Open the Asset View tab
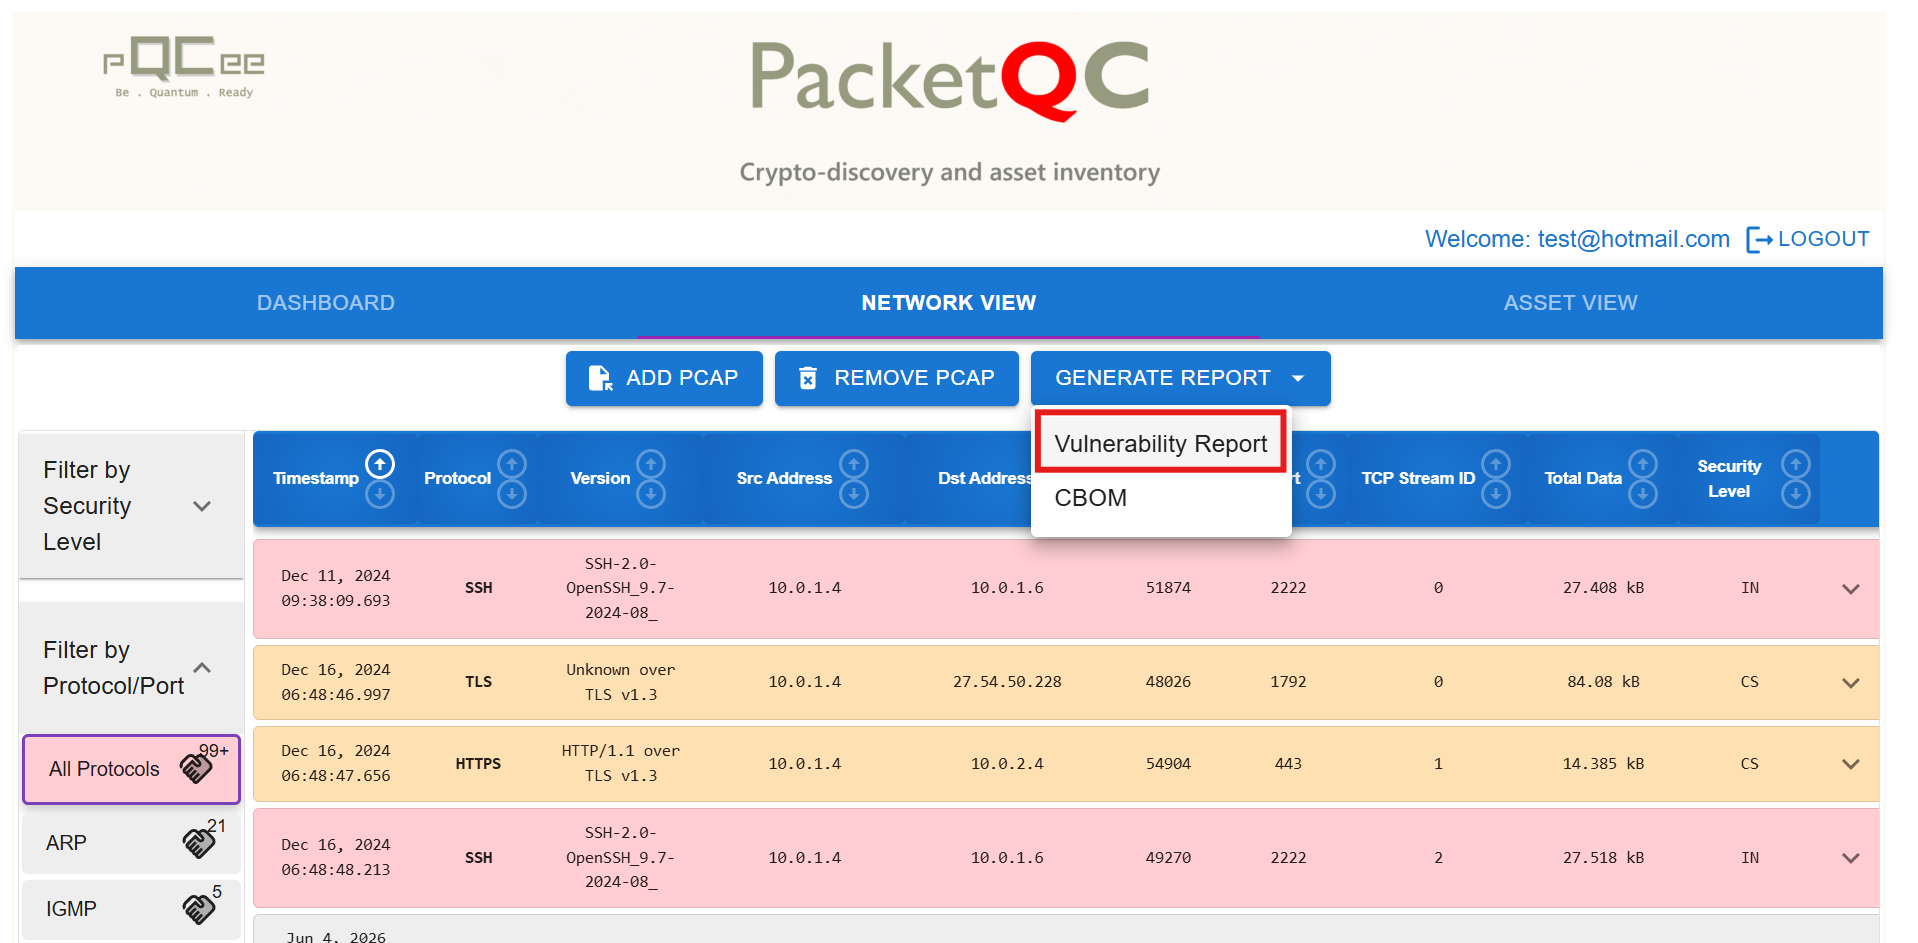 [x=1571, y=303]
